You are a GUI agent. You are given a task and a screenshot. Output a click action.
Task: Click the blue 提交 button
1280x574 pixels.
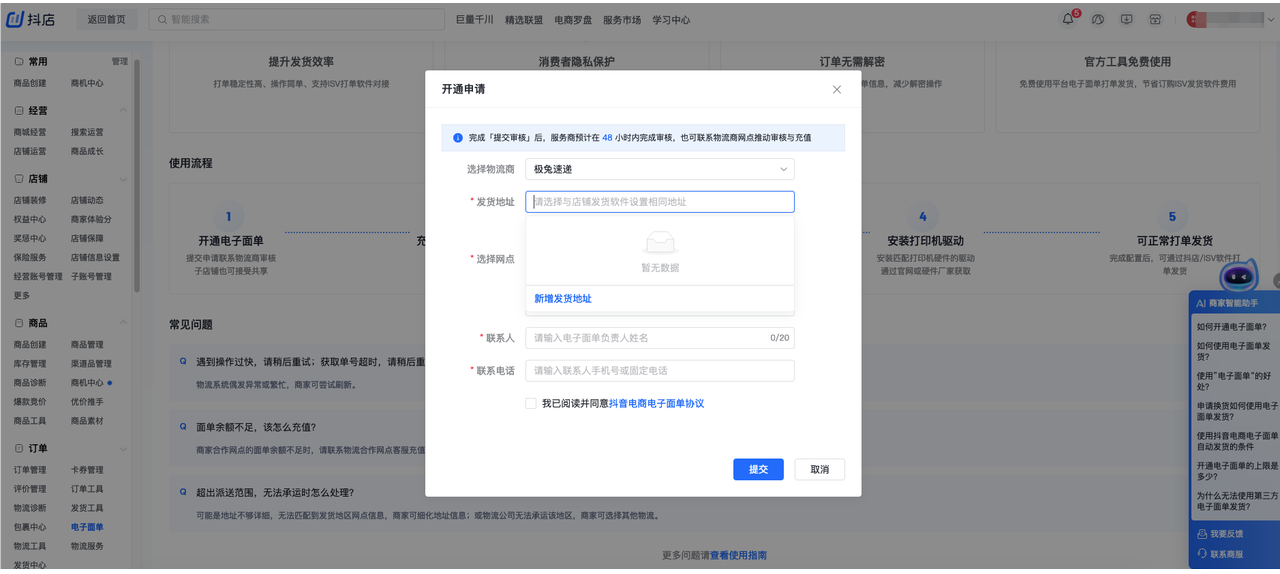point(759,469)
